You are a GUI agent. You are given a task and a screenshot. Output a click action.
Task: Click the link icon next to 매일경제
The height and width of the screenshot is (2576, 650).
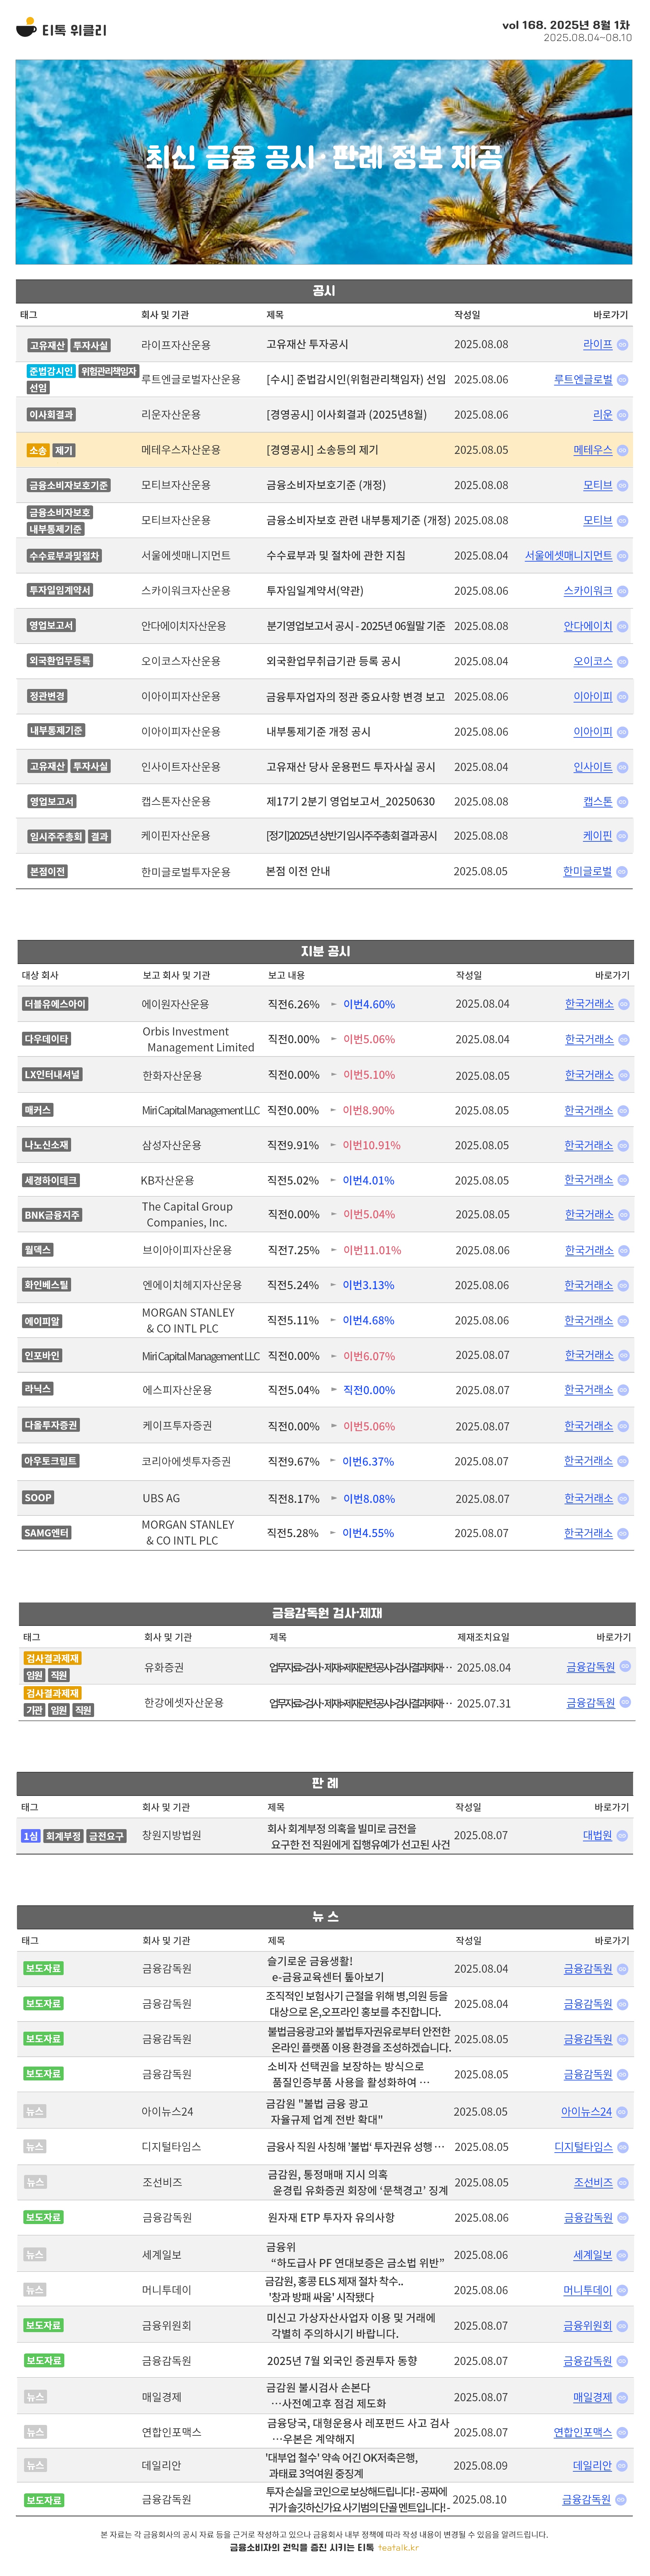[622, 2397]
